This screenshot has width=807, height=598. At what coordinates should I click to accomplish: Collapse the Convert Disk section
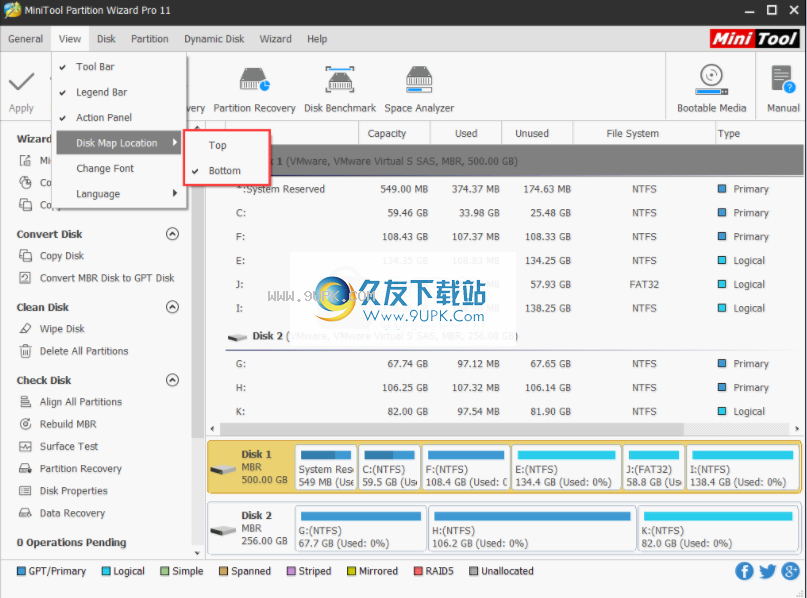(x=172, y=234)
